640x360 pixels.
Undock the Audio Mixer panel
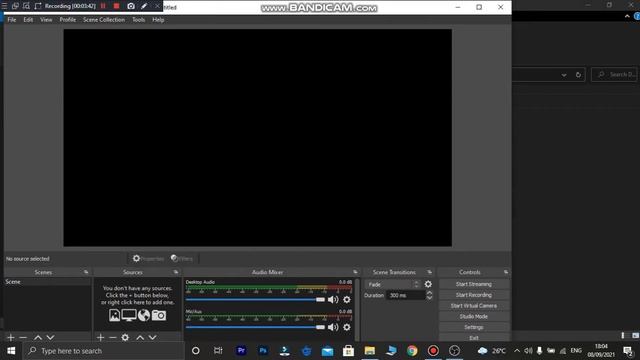355,272
